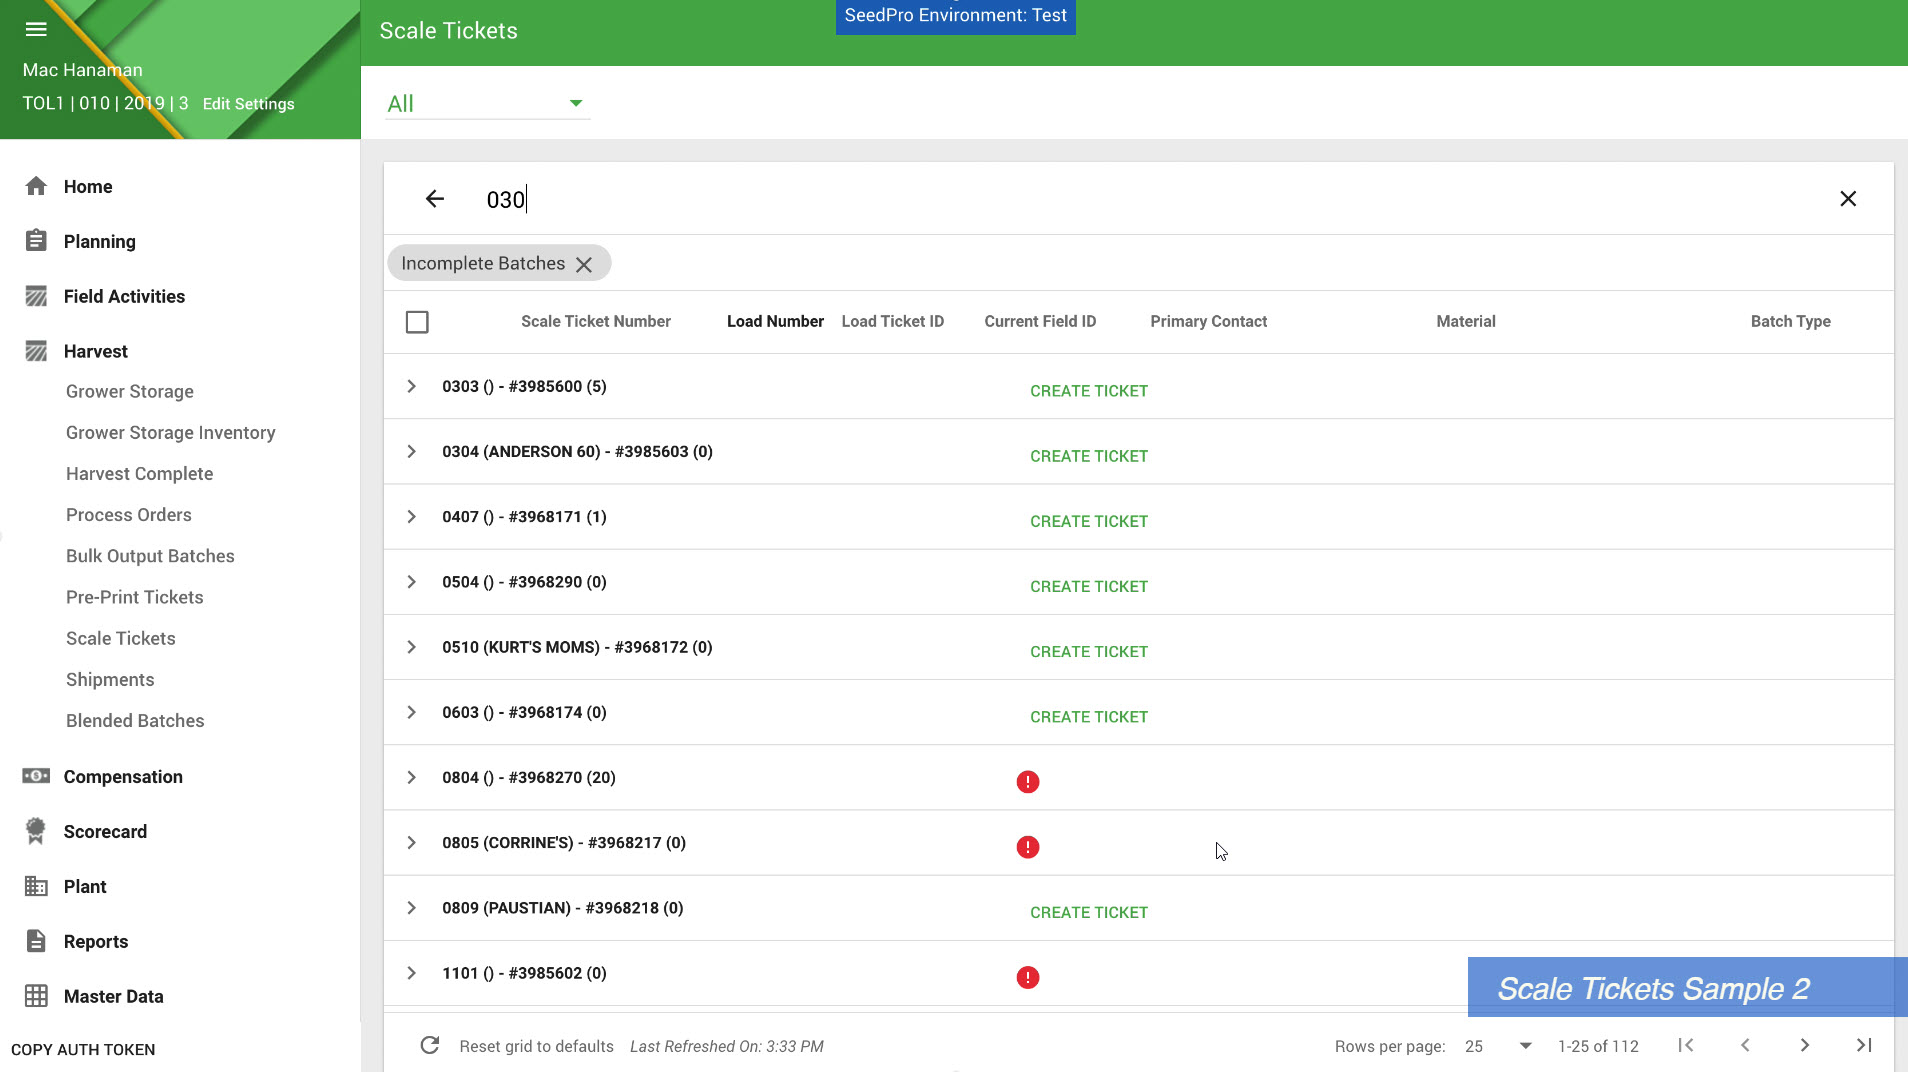Jump to the last page of results
Viewport: 1908px width, 1072px height.
1863,1045
